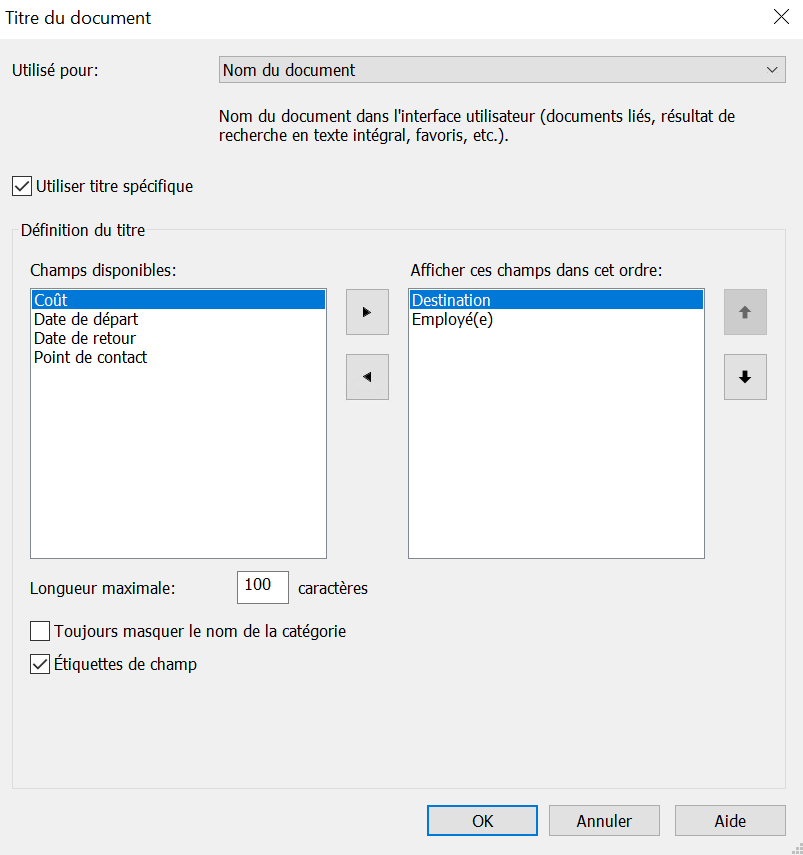
Task: Open help via Aide button
Action: pos(730,821)
